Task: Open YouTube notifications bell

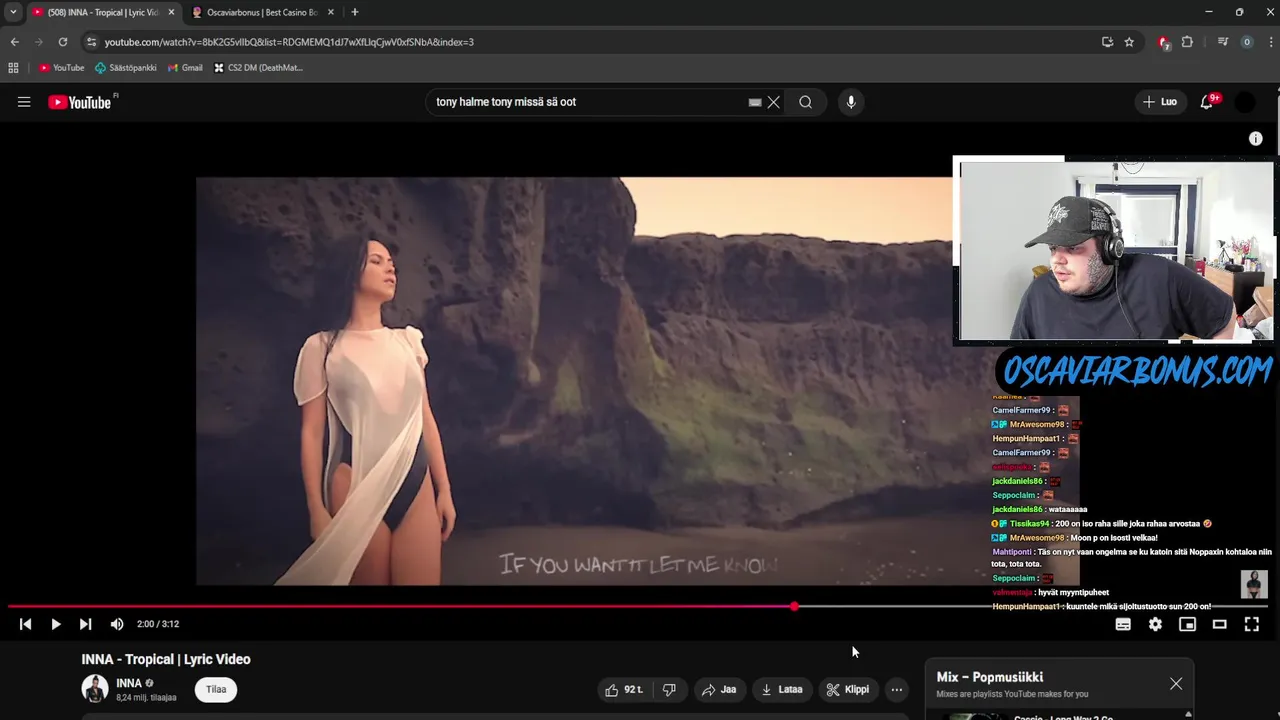Action: (1207, 102)
